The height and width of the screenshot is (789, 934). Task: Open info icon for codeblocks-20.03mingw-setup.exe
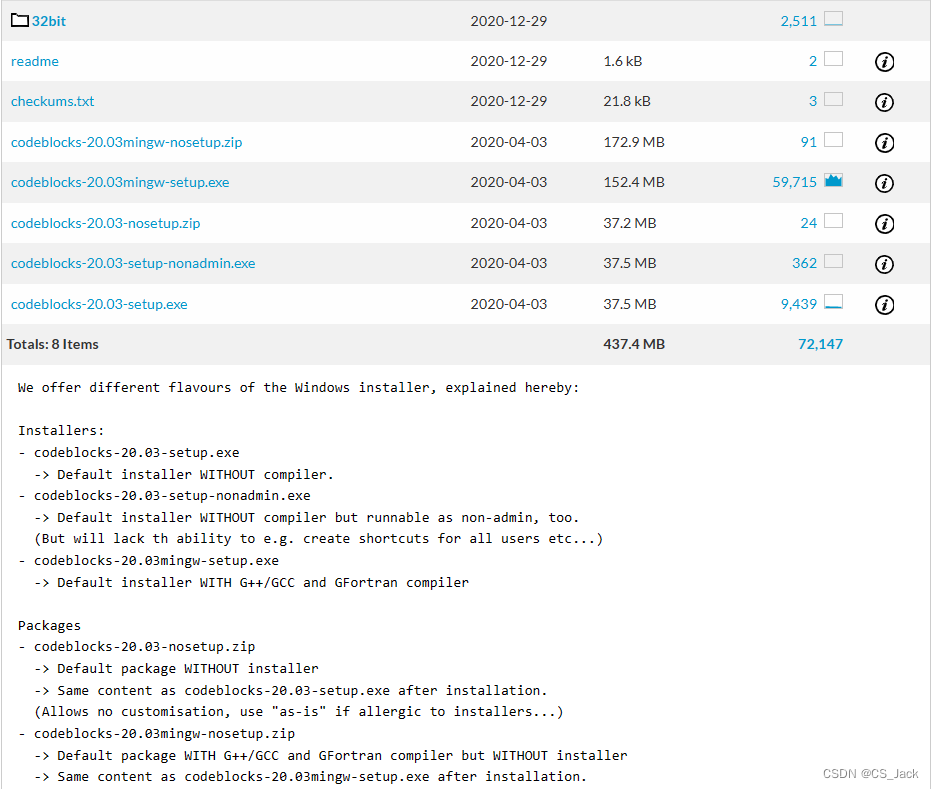[x=884, y=183]
